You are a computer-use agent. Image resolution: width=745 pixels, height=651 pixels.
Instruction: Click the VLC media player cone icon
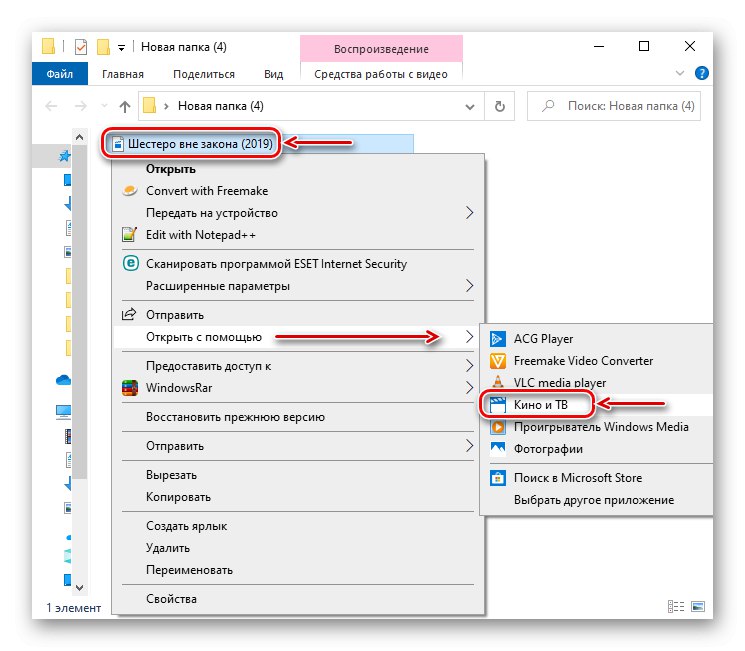(497, 383)
